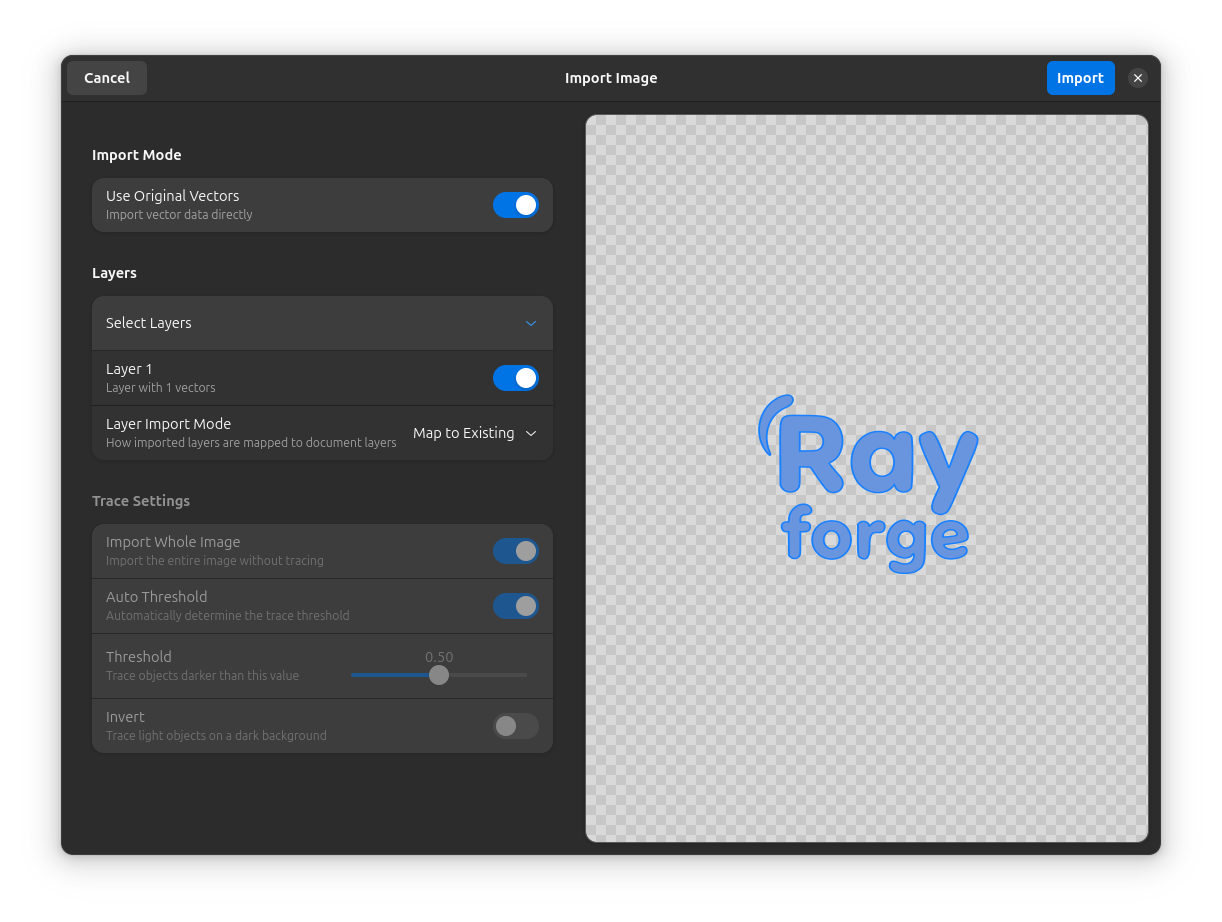Image resolution: width=1222 pixels, height=922 pixels.
Task: Disable the Use Original Vectors switch
Action: click(x=516, y=204)
